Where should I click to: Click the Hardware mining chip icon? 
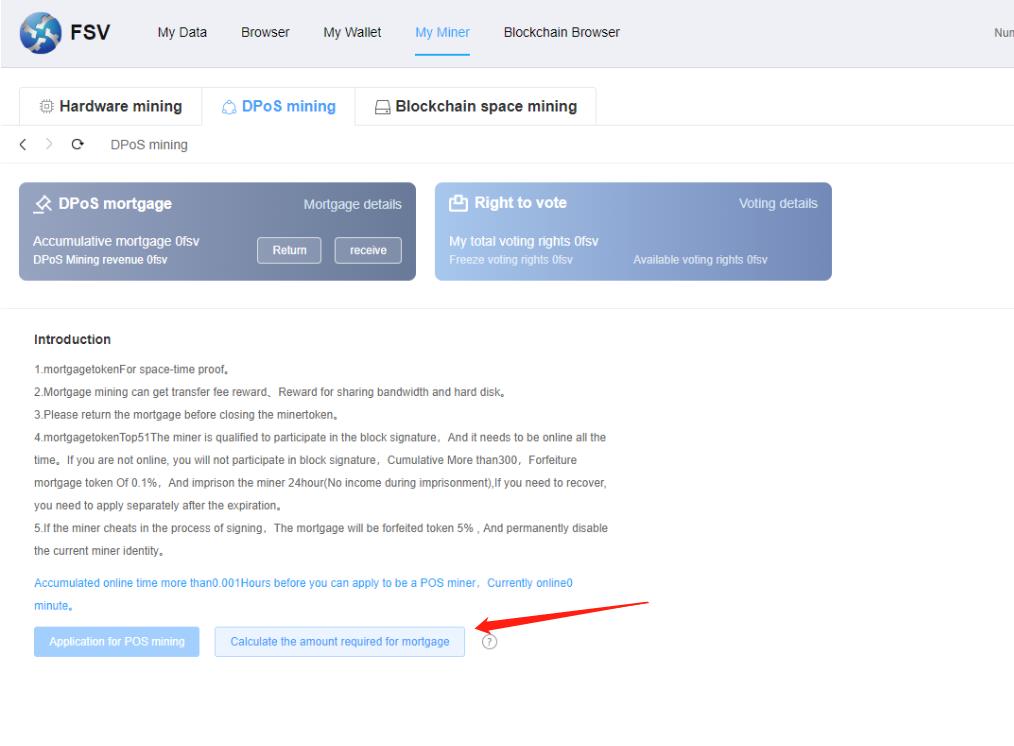coord(47,106)
